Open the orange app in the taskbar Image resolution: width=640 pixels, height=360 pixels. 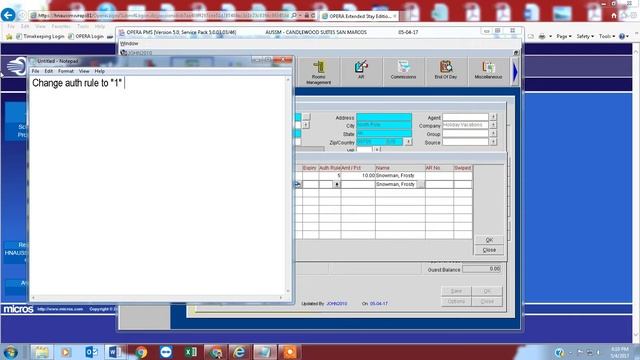click(289, 352)
